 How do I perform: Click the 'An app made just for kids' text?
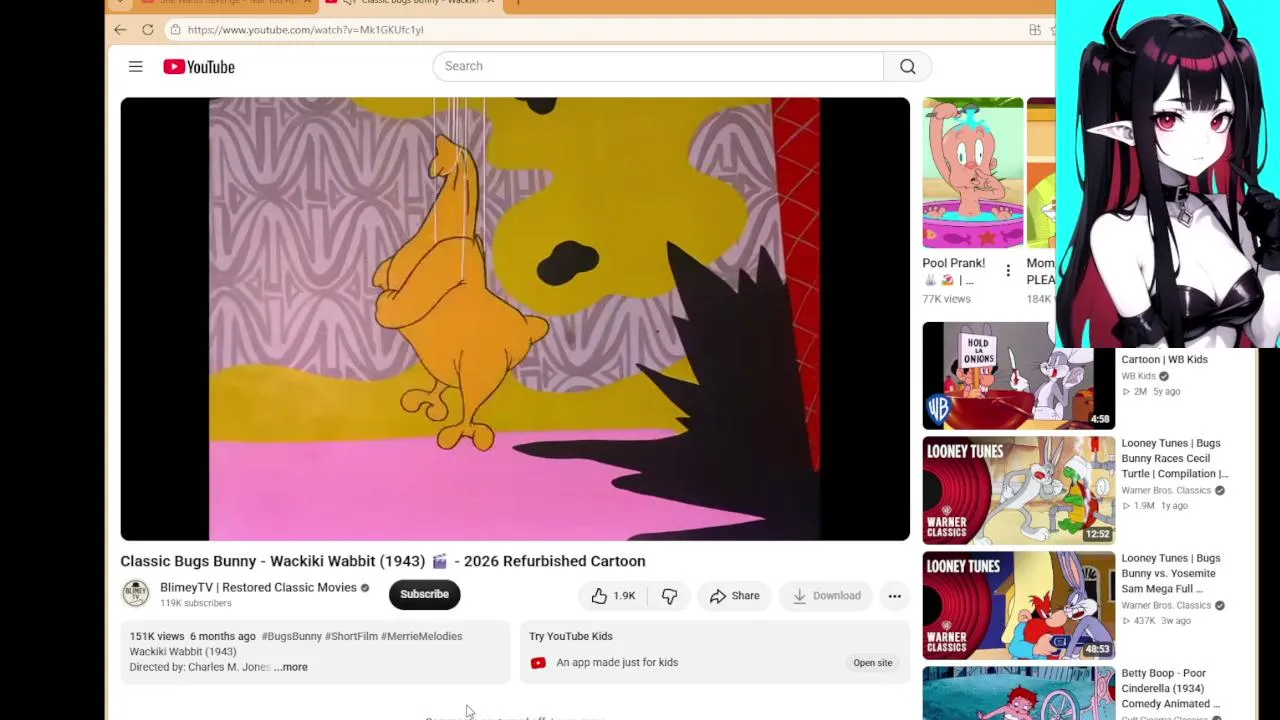pos(617,663)
